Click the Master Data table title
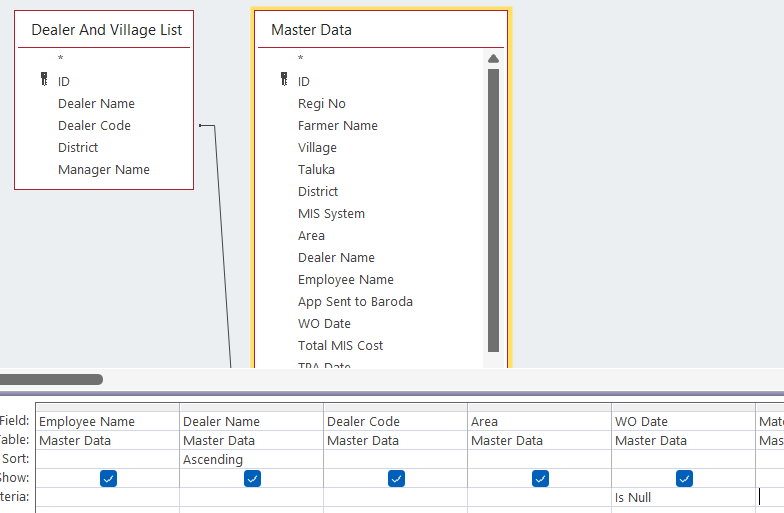784x513 pixels. click(312, 30)
